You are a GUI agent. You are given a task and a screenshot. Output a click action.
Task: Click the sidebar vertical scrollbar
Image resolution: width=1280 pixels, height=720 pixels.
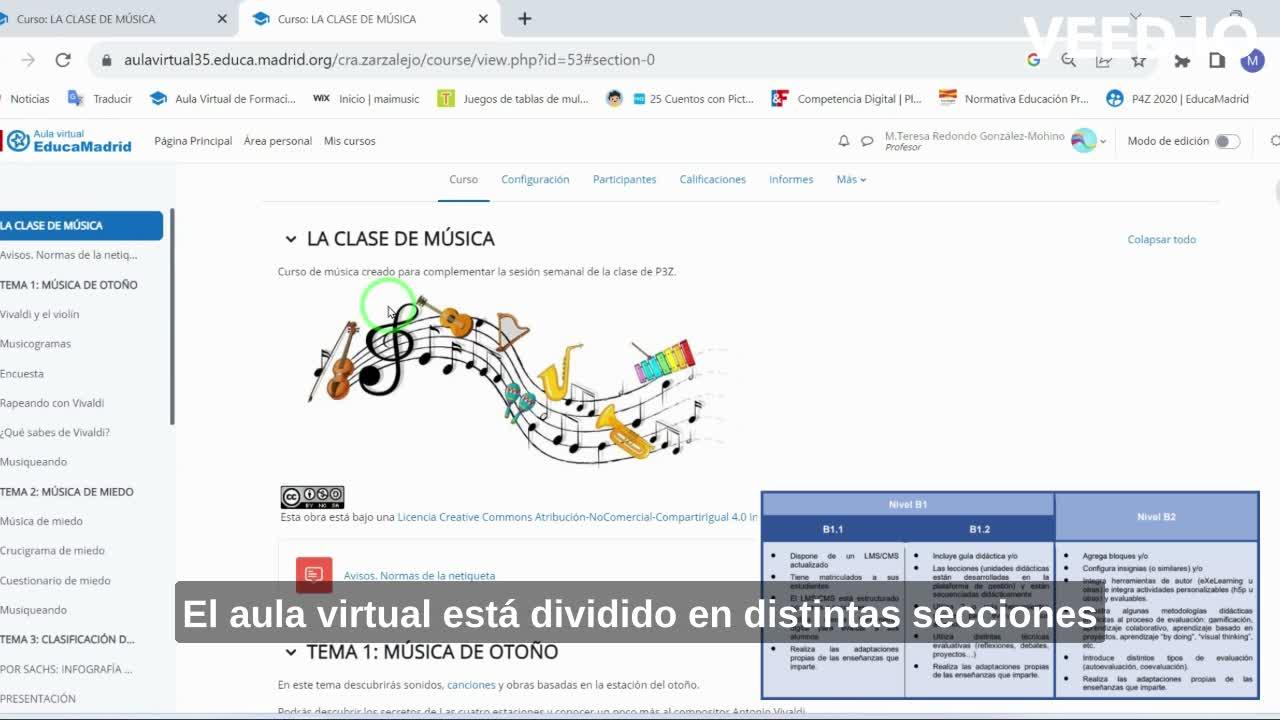172,316
